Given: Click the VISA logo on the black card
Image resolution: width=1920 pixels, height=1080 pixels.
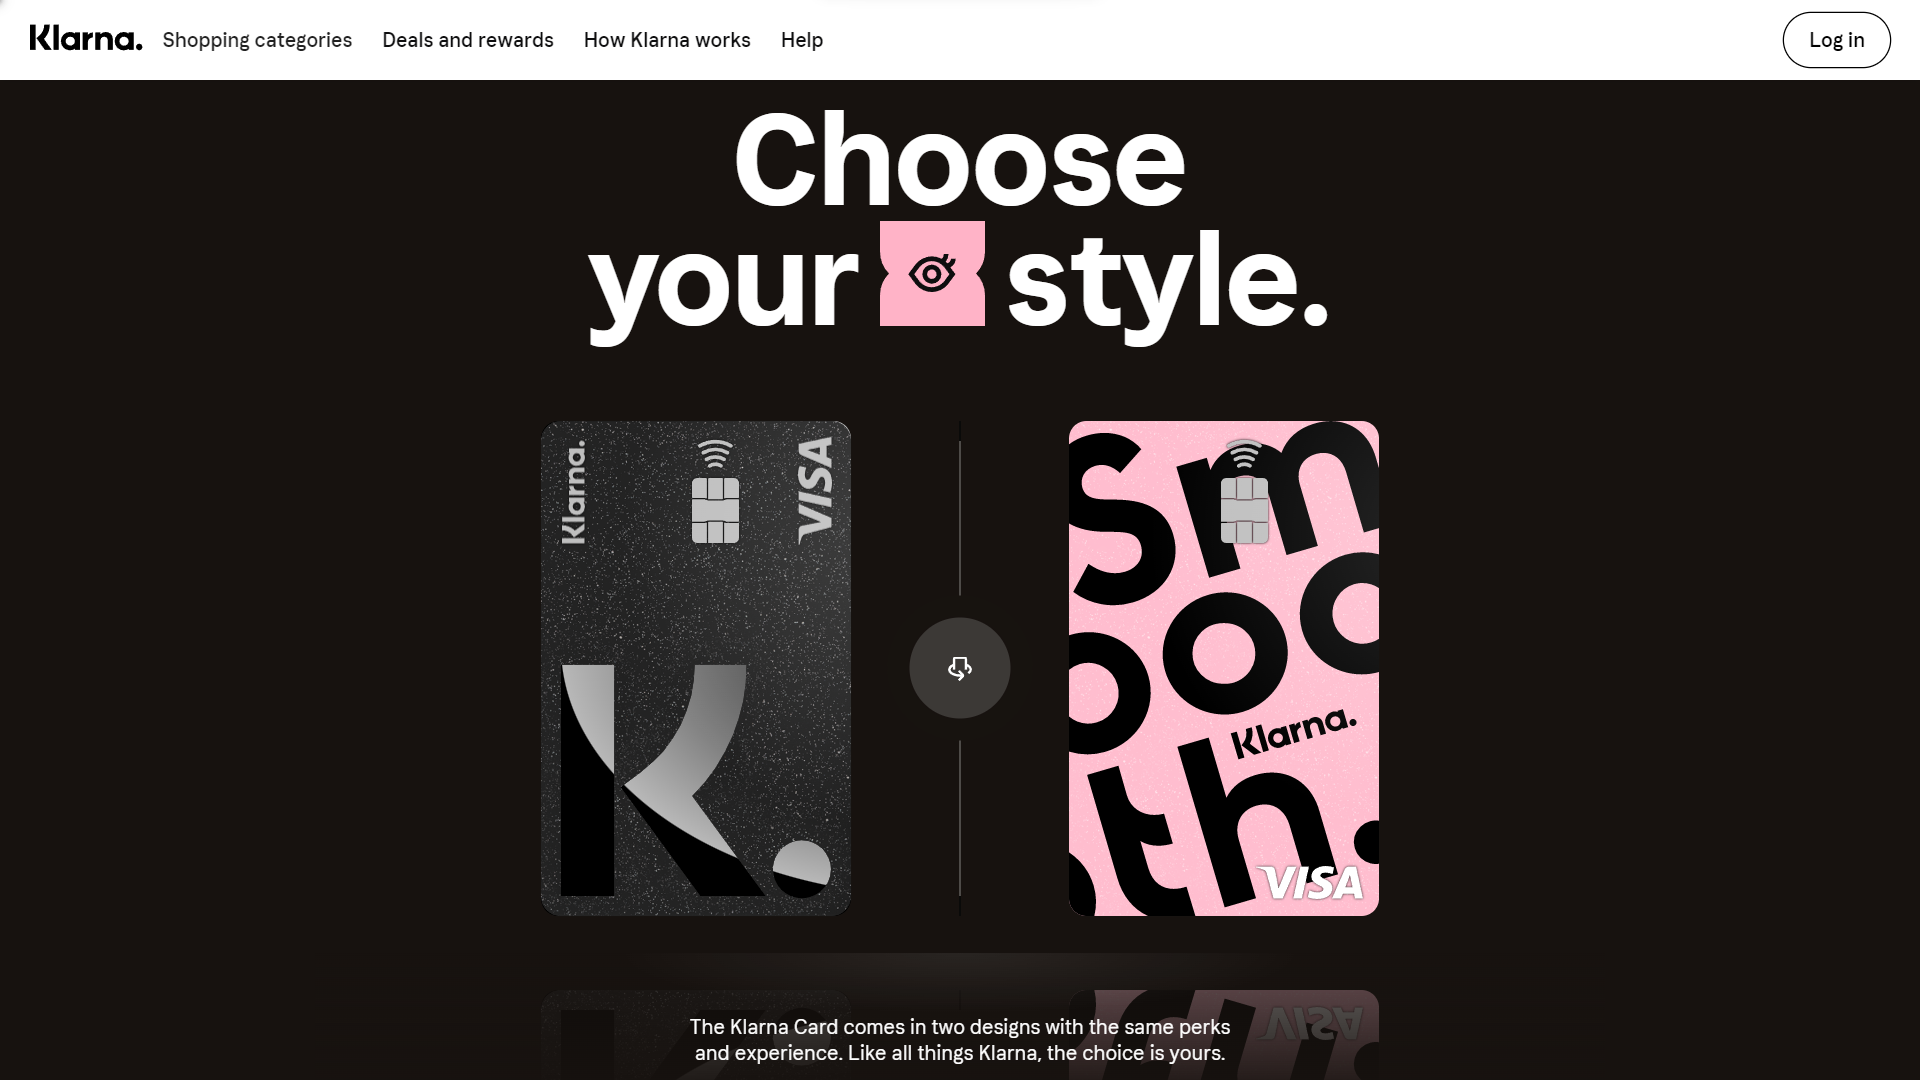Looking at the screenshot, I should tap(815, 490).
